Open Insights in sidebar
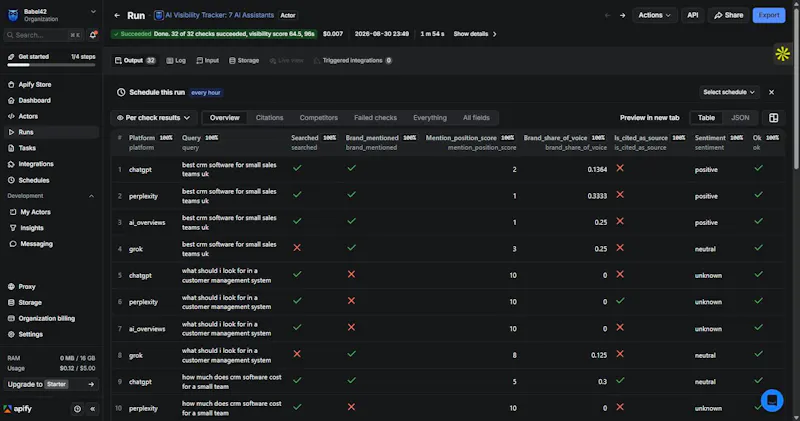 click(50, 228)
